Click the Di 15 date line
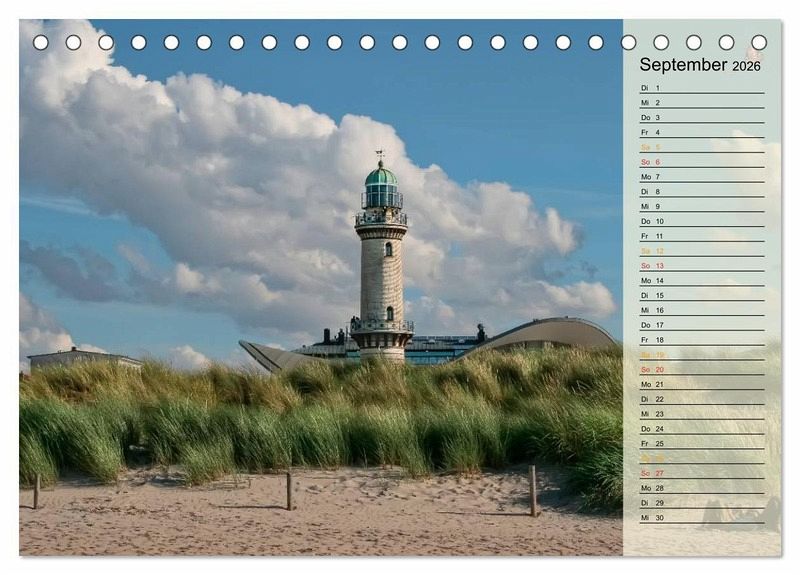The height and width of the screenshot is (575, 800). [x=701, y=296]
